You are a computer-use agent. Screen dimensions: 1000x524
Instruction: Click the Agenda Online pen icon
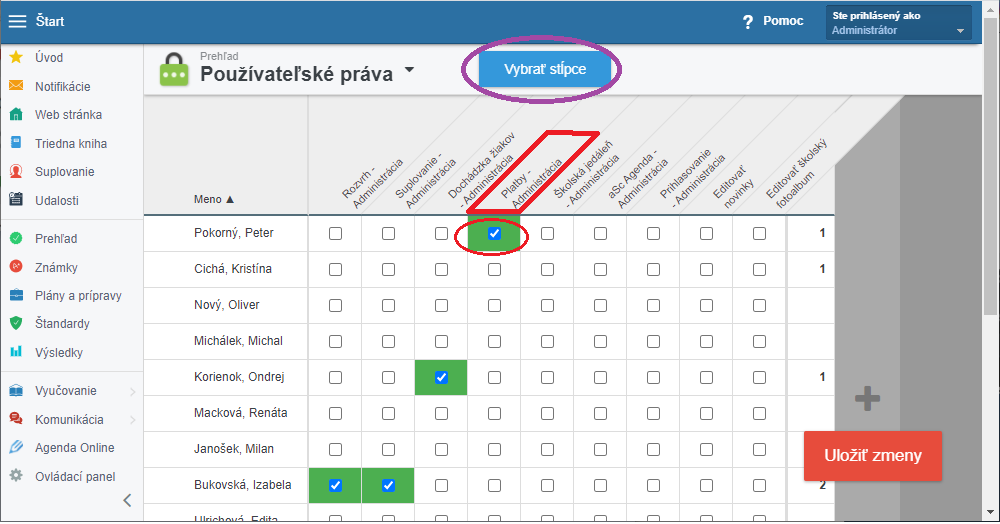pos(16,448)
